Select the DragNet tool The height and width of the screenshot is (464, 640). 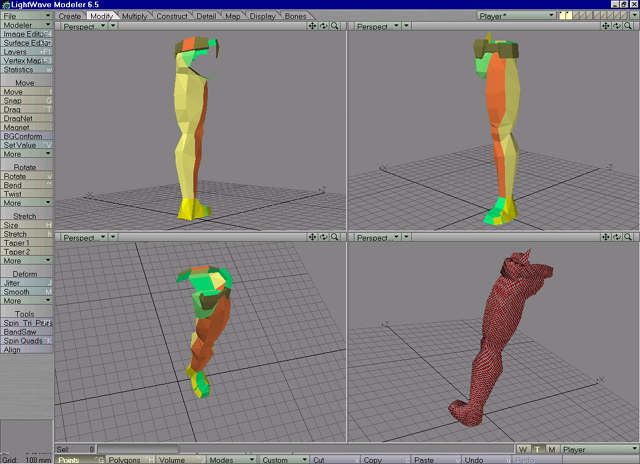tap(27, 118)
